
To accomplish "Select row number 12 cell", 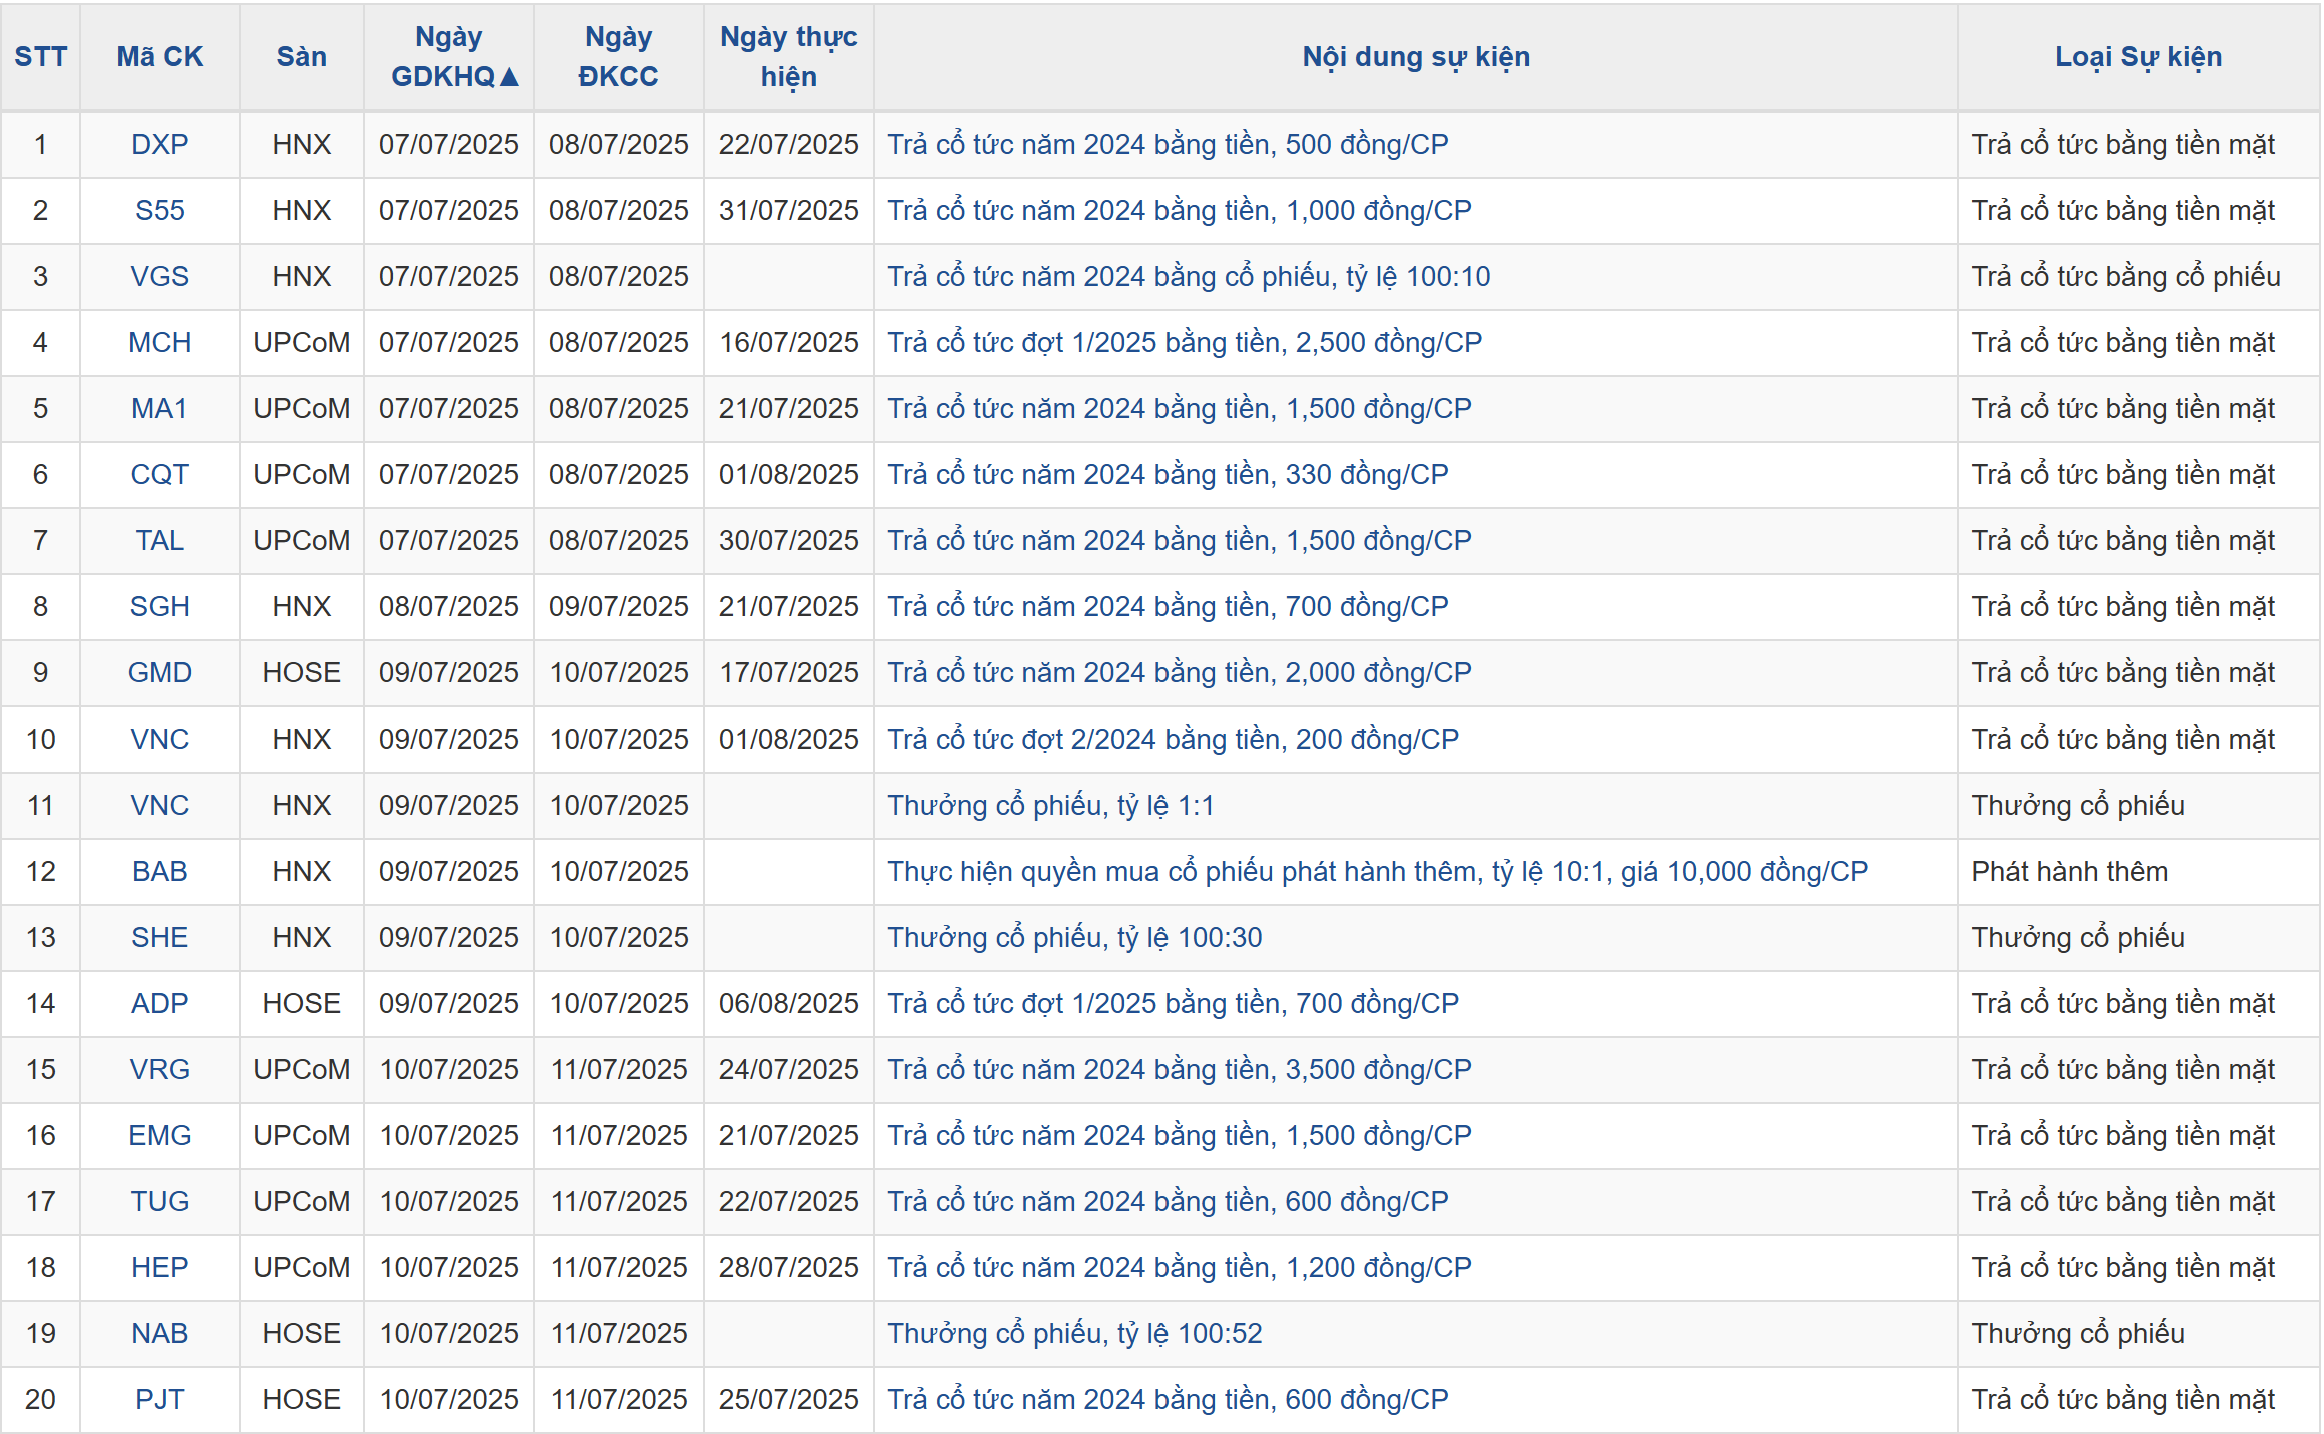I will pyautogui.click(x=41, y=872).
